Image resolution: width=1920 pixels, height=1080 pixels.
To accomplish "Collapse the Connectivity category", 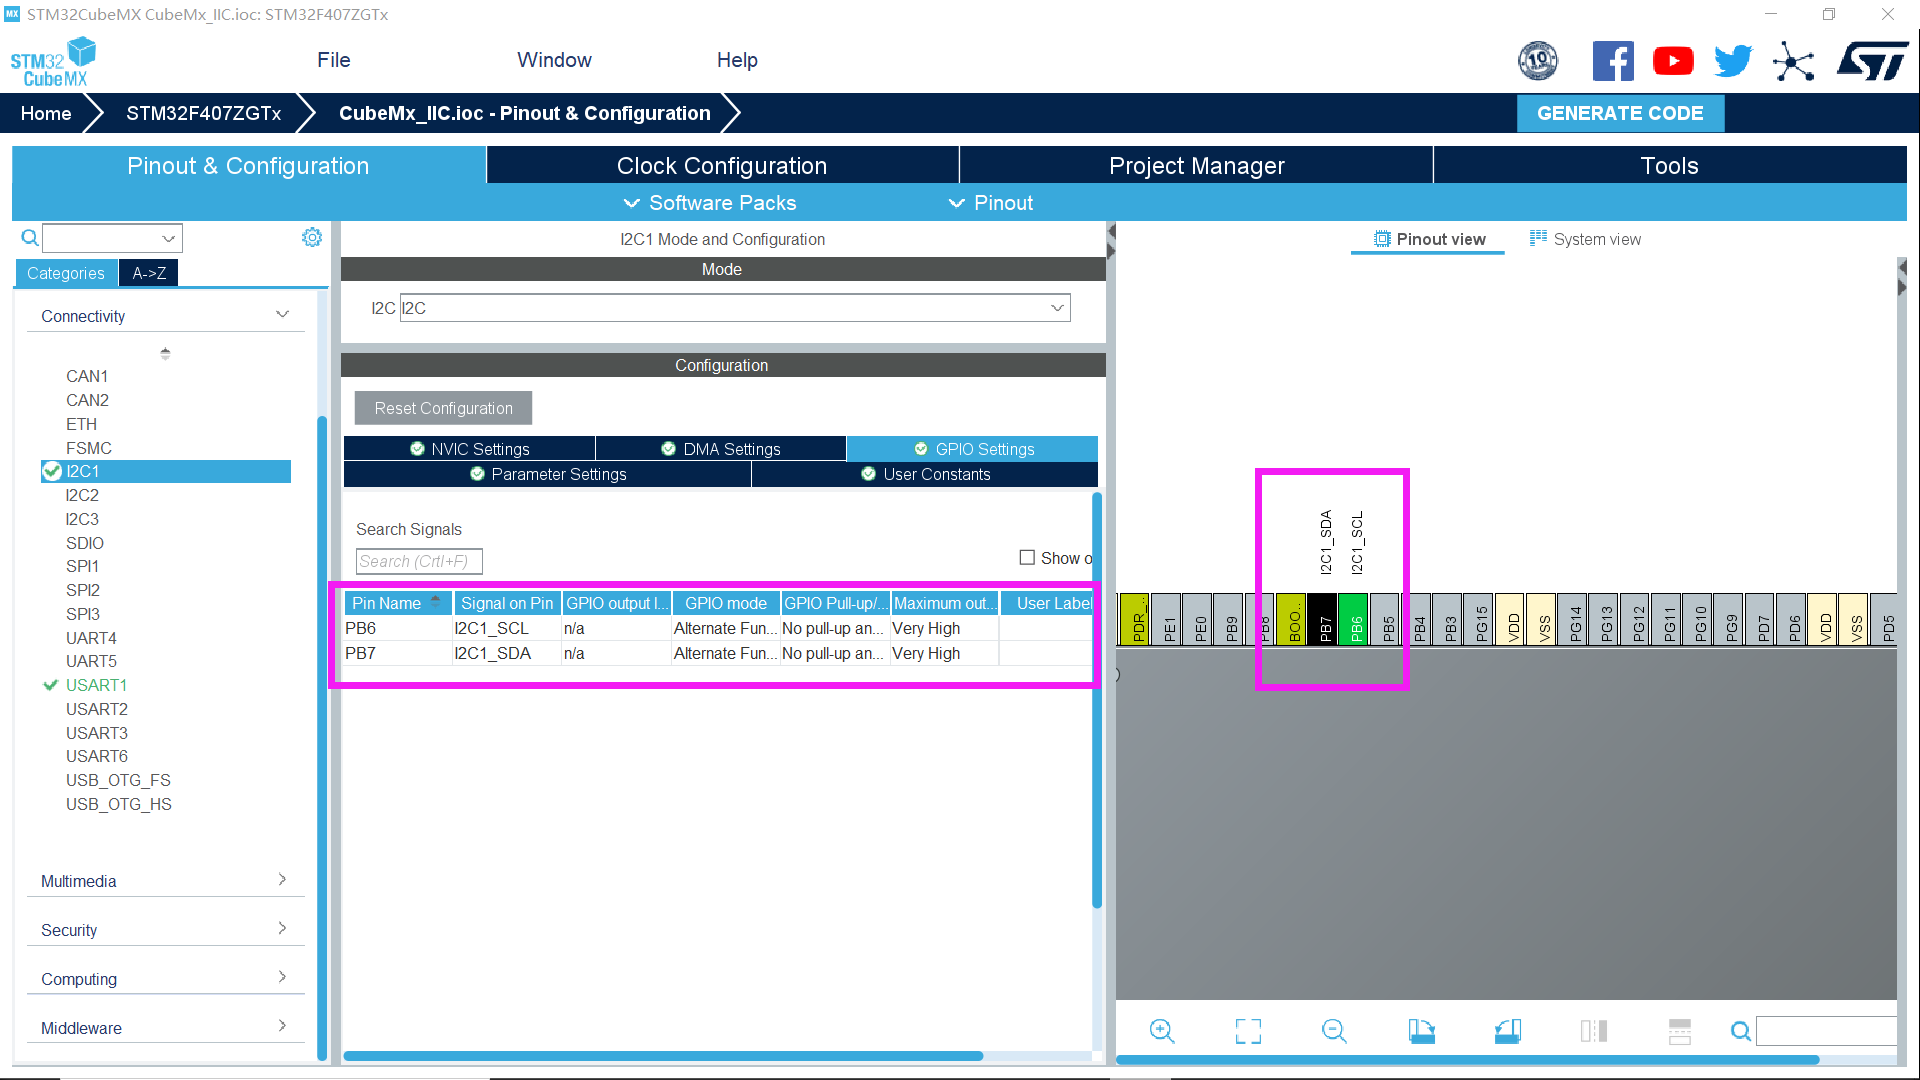I will click(x=282, y=313).
